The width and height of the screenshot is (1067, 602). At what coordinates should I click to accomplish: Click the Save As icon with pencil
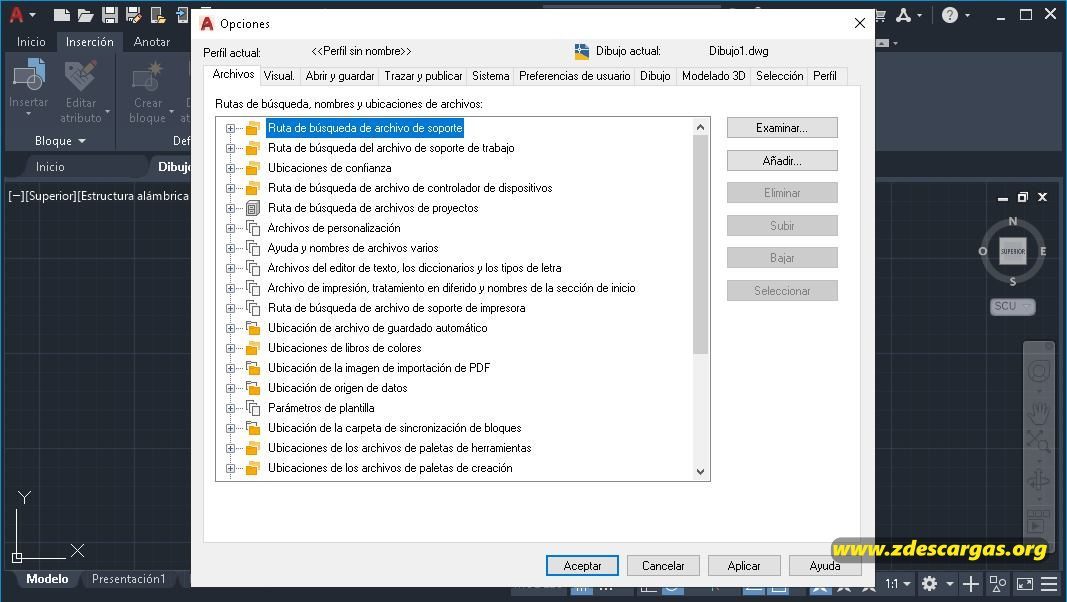[134, 15]
